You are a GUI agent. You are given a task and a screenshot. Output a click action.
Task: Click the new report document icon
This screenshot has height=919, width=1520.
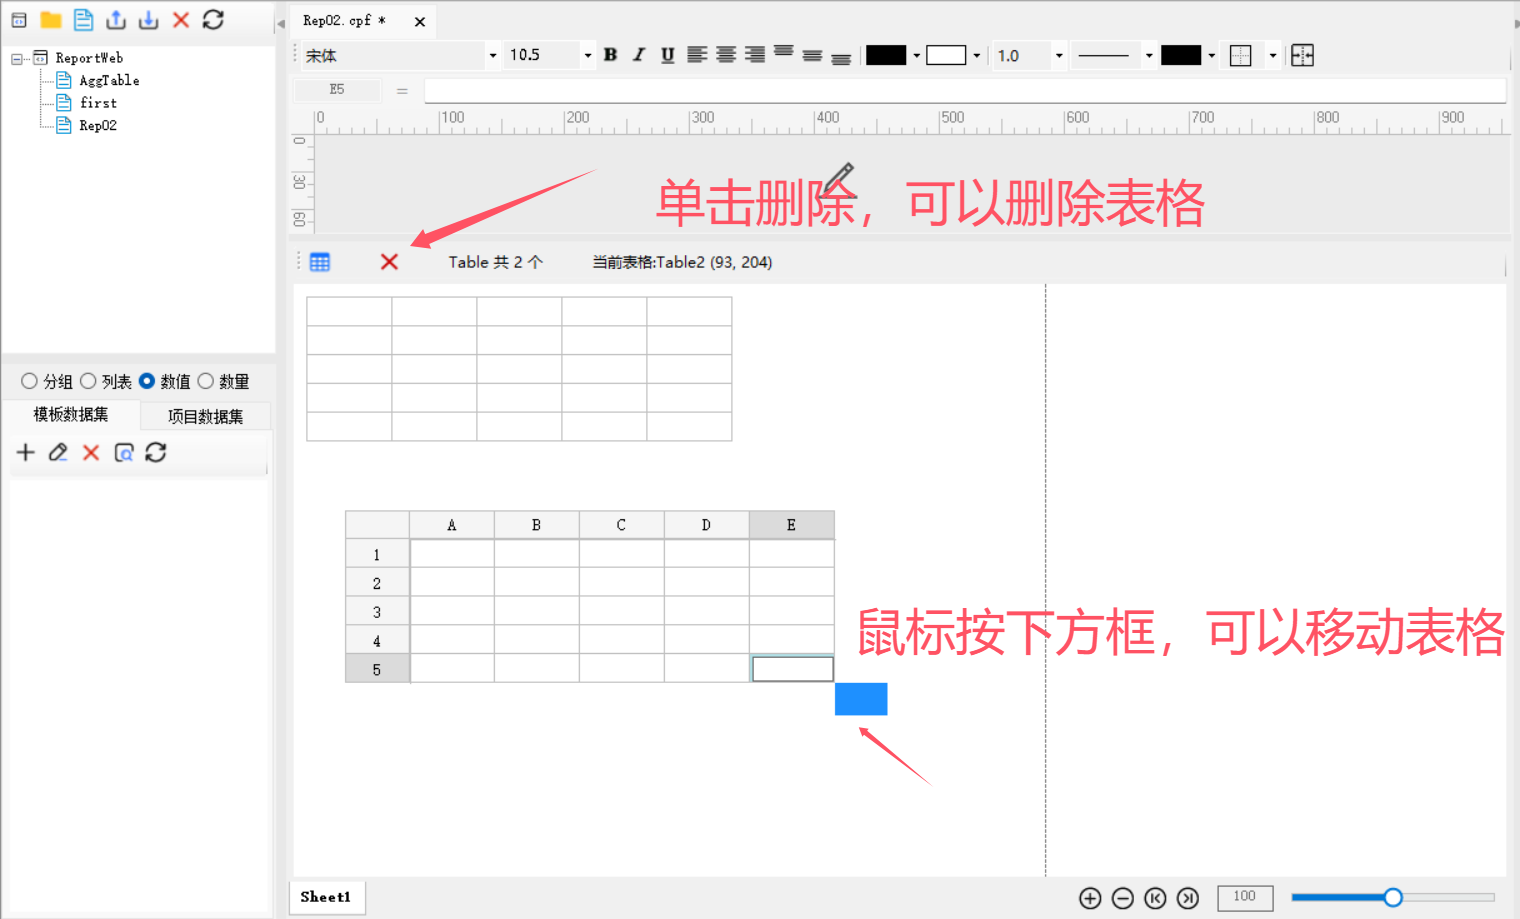(84, 20)
